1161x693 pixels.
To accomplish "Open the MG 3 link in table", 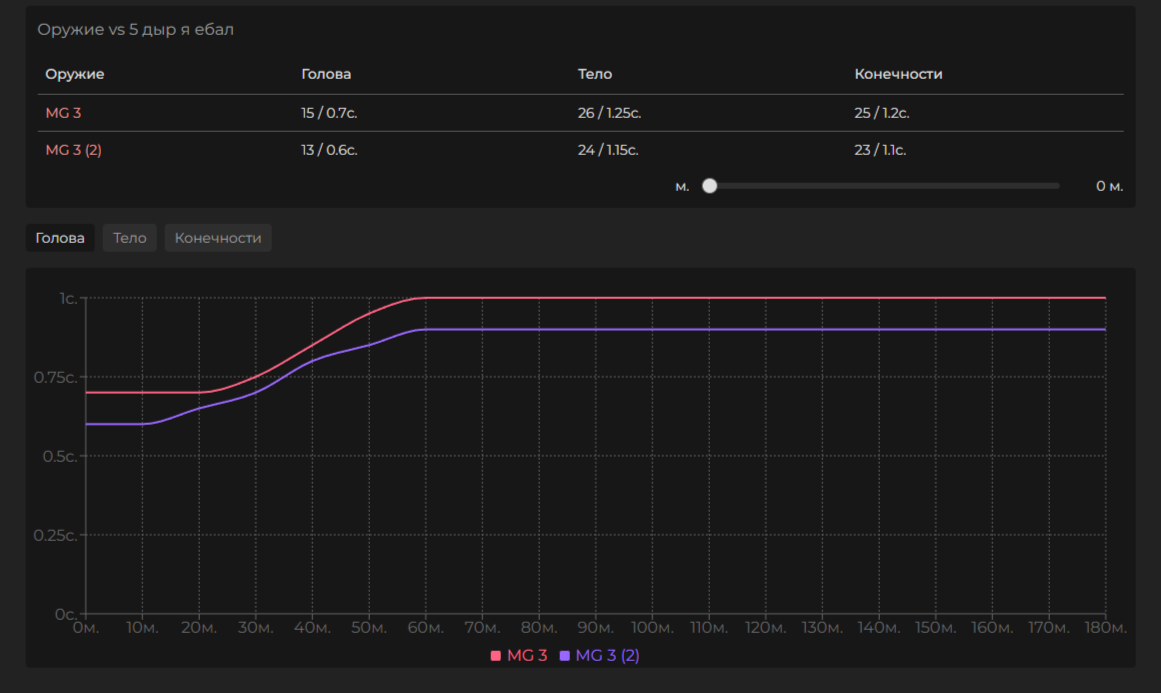I will (63, 113).
